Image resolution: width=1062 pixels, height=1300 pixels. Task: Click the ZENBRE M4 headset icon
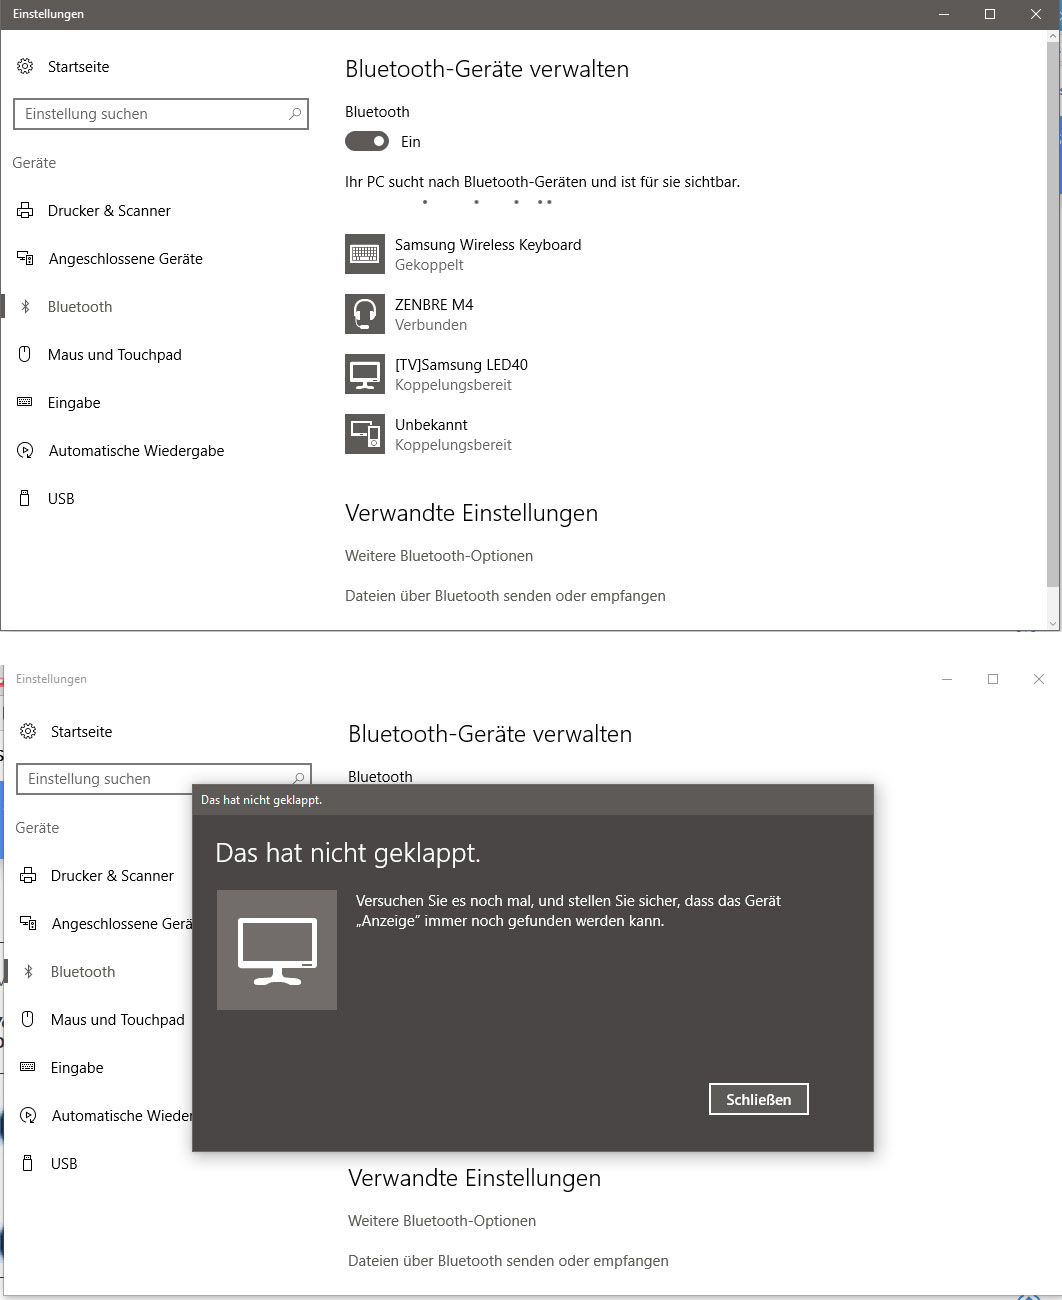click(x=365, y=314)
